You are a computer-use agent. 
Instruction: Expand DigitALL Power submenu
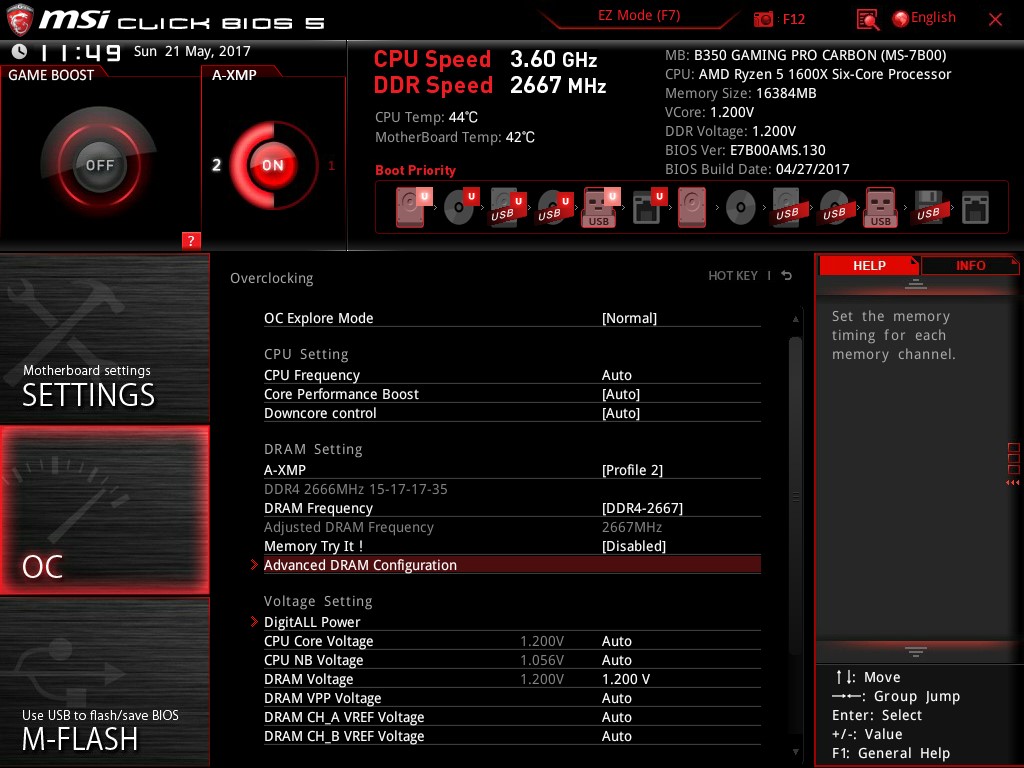[x=512, y=622]
